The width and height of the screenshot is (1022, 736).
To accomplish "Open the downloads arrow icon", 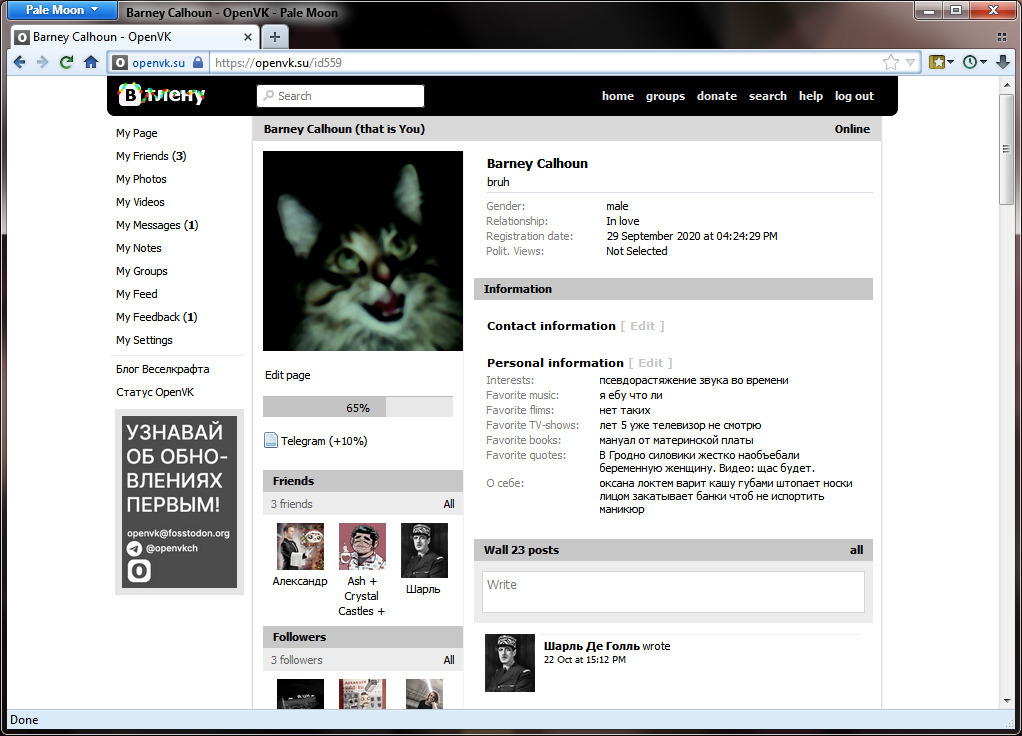I will (1003, 62).
